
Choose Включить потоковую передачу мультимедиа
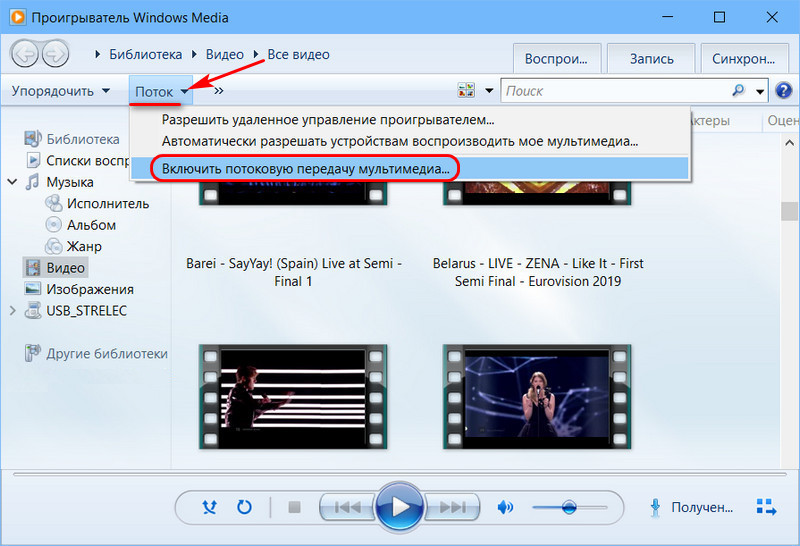(409, 168)
